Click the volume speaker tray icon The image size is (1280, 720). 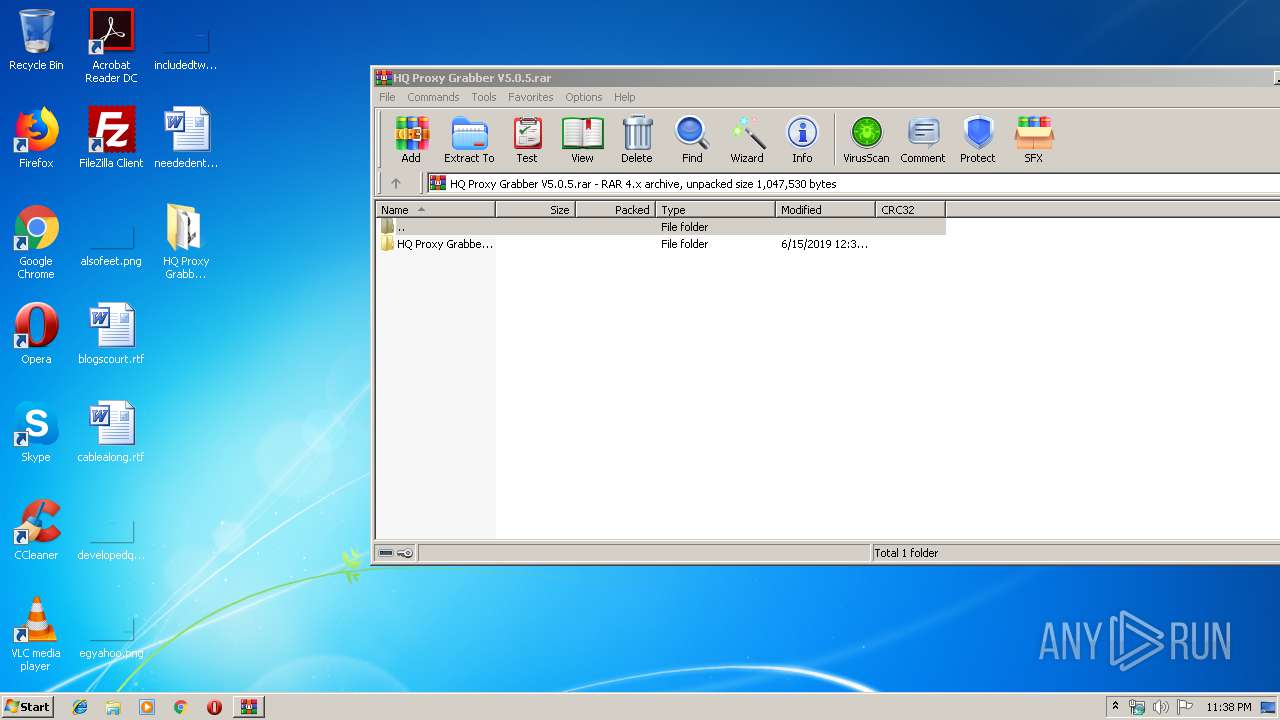click(x=1161, y=707)
